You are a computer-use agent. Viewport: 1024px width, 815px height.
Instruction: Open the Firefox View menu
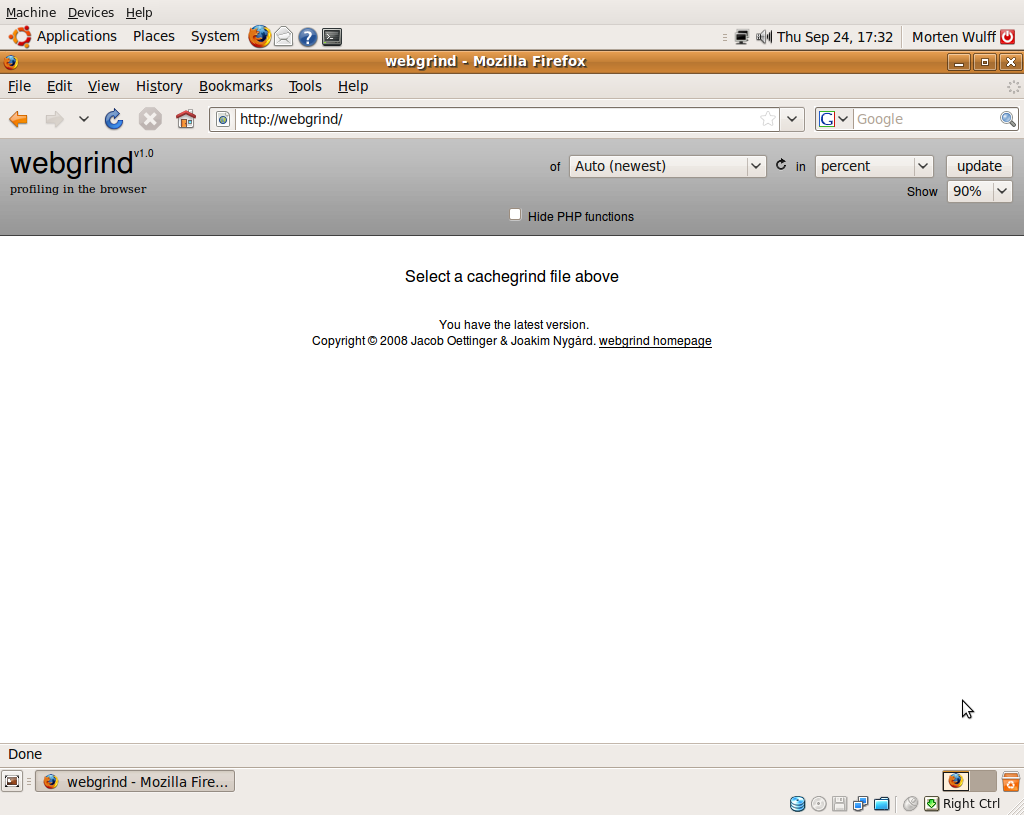pyautogui.click(x=104, y=86)
